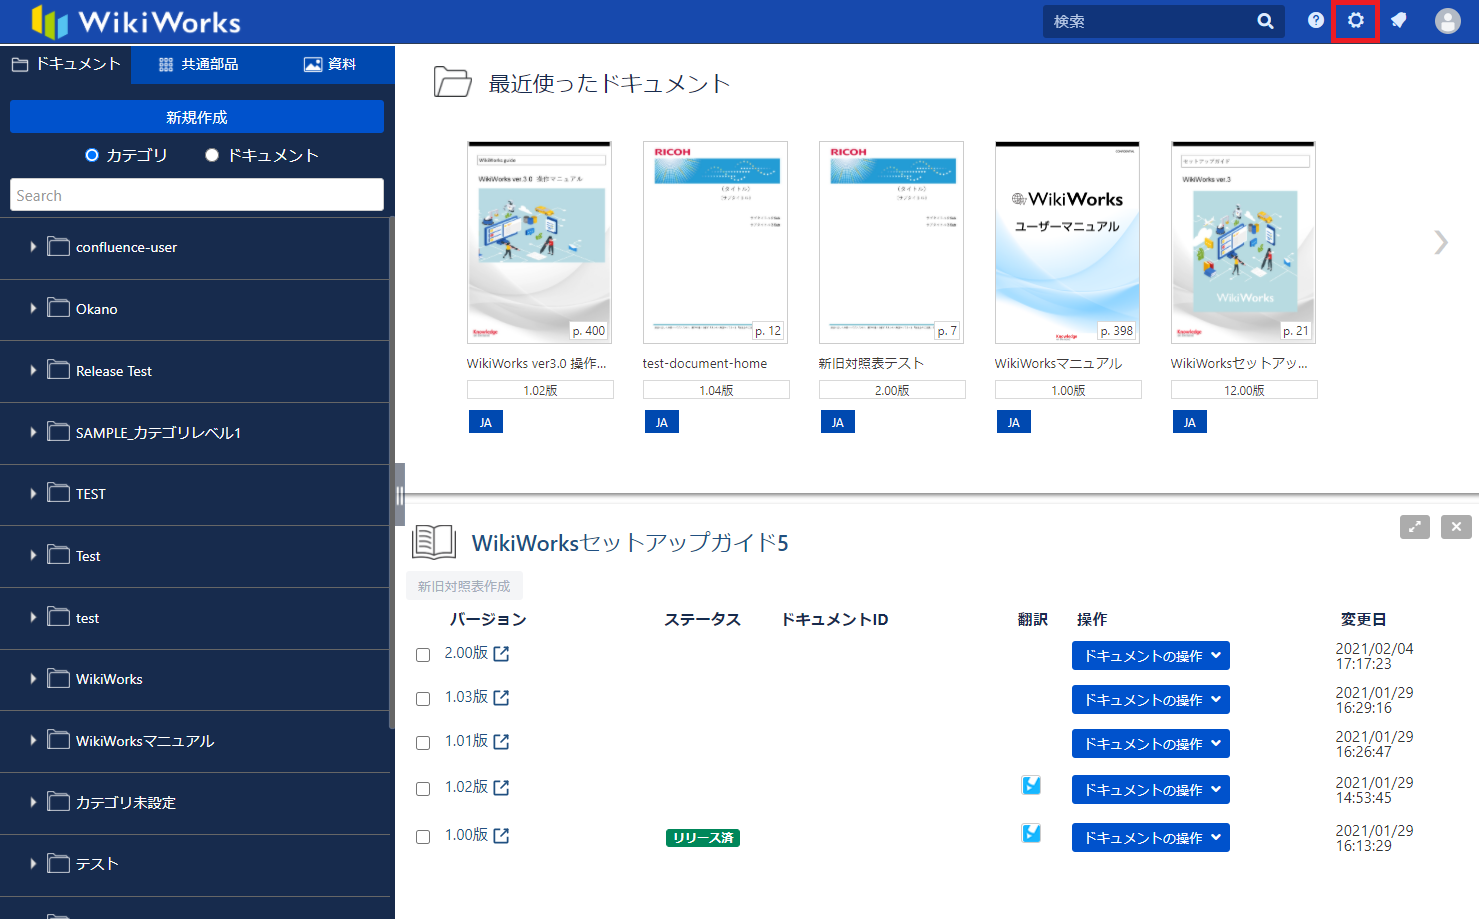Select the ドキュメント radio button
Screen dimensions: 1479x919
[212, 155]
